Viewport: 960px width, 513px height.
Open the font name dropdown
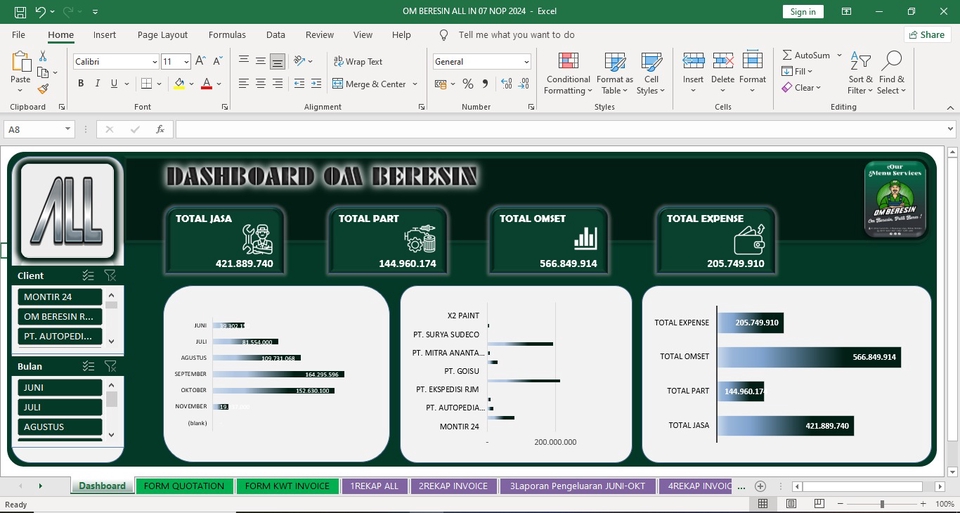coord(153,62)
